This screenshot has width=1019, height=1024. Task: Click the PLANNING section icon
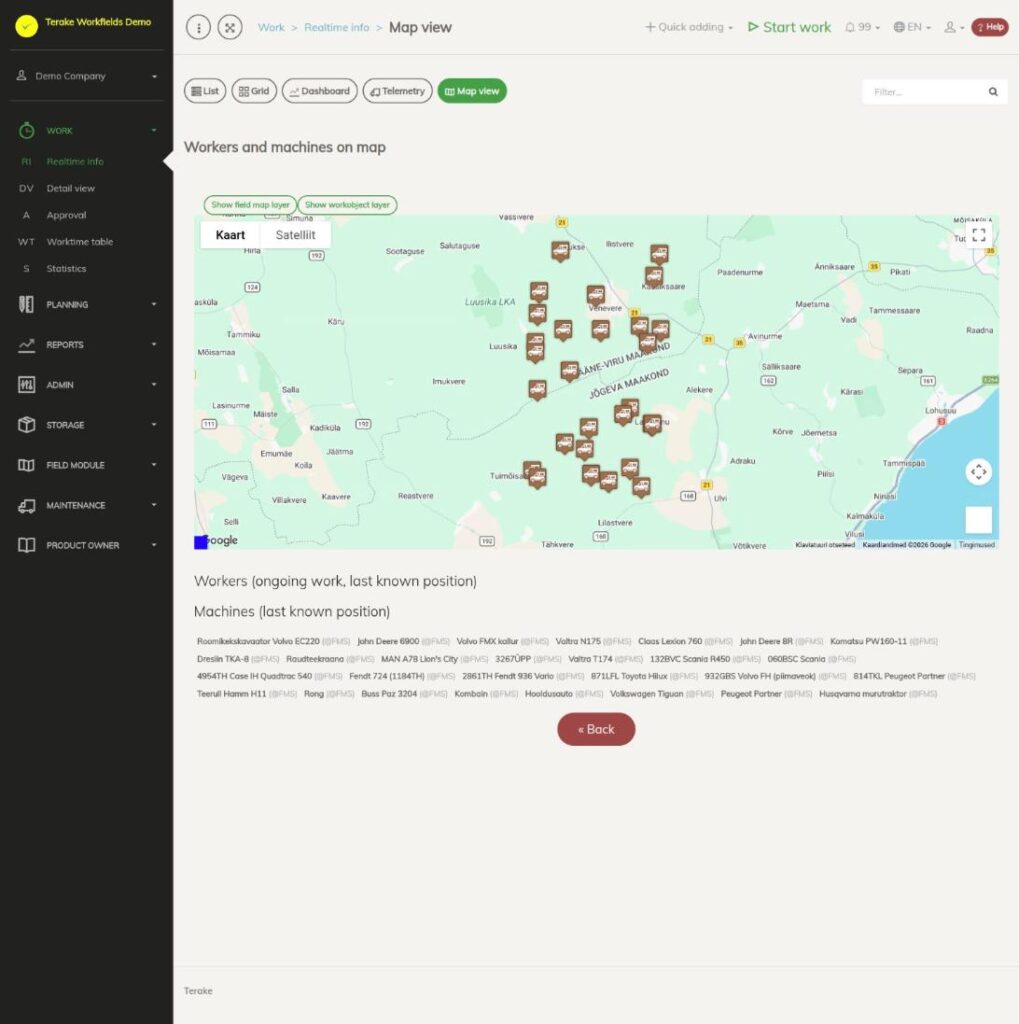tap(26, 304)
